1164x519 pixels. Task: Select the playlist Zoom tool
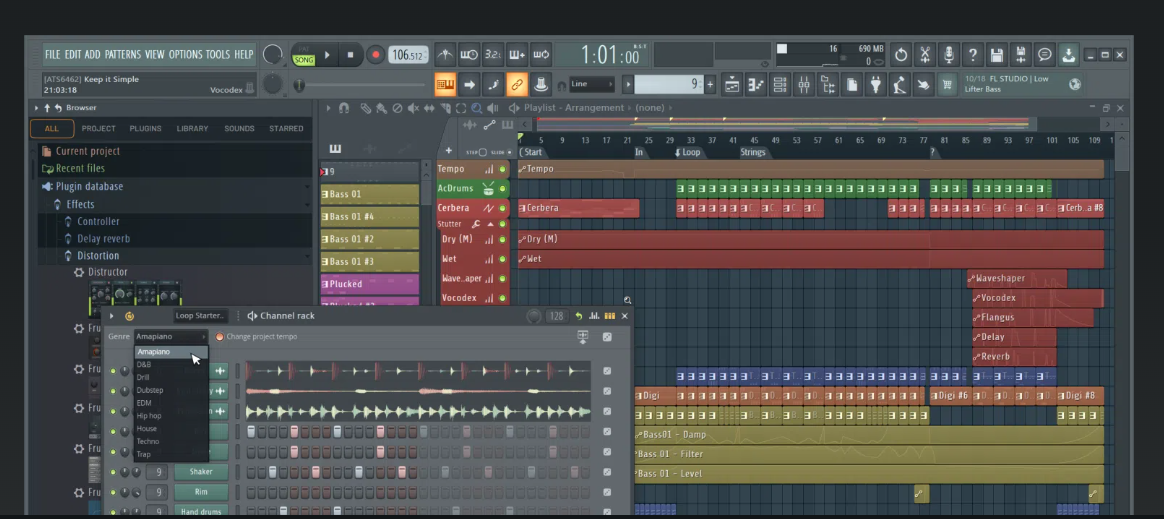[x=477, y=108]
